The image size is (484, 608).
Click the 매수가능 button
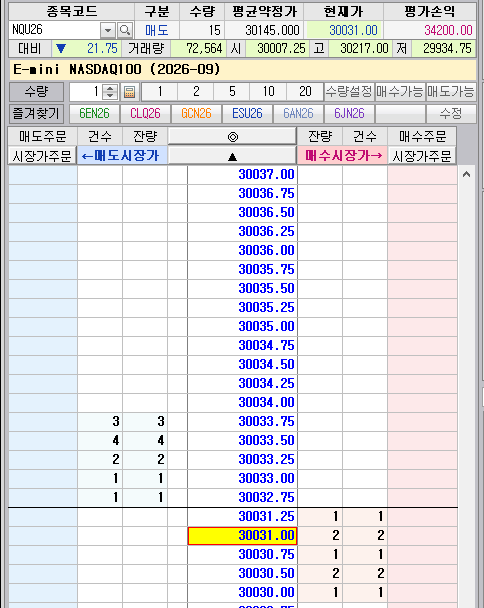pos(400,92)
